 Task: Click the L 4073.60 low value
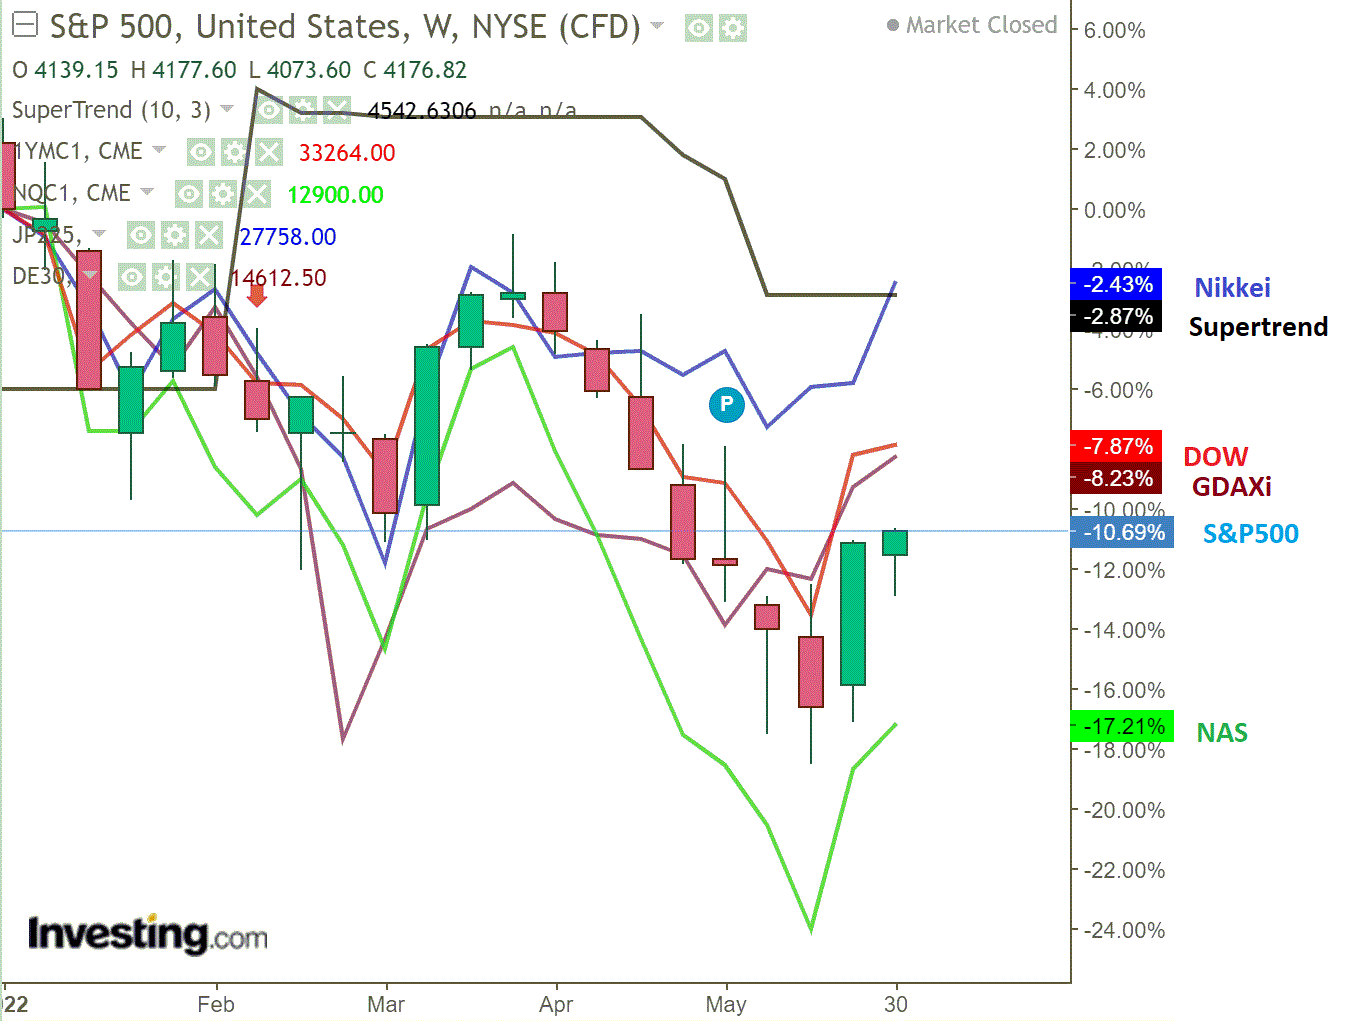point(300,70)
